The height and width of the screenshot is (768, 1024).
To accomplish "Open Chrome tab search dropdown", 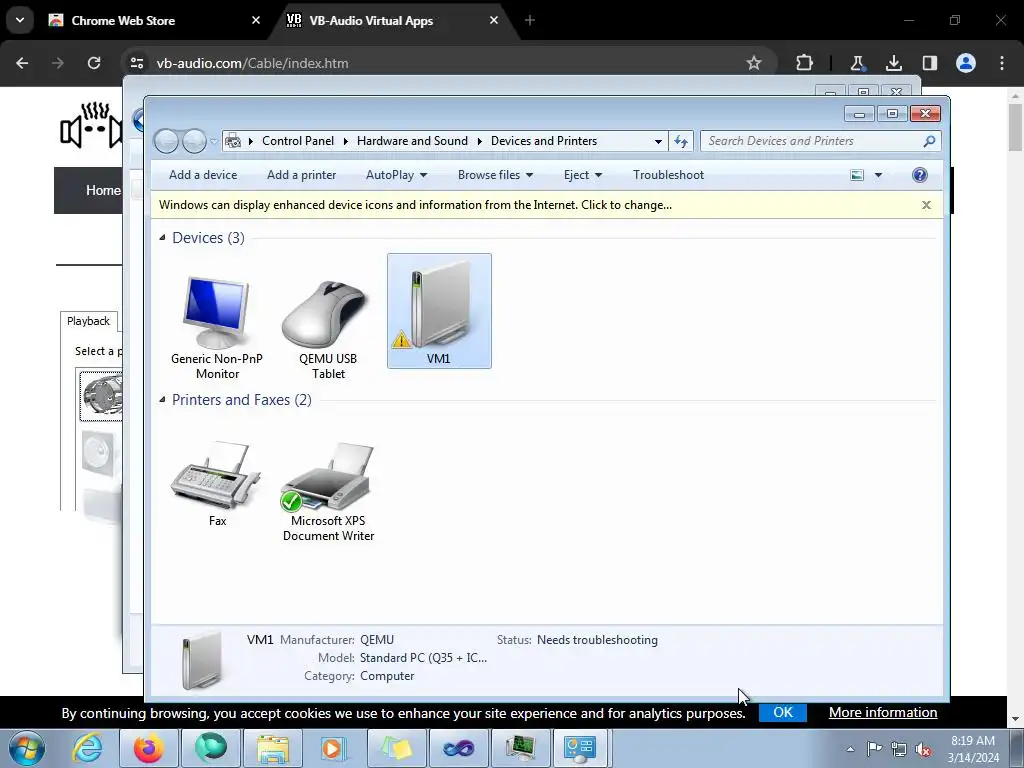I will (x=20, y=20).
